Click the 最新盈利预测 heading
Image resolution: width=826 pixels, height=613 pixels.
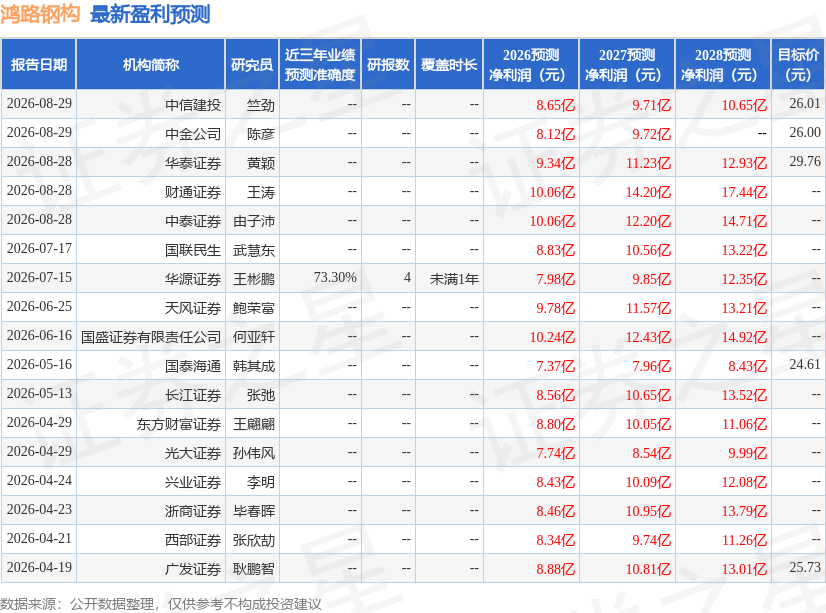(150, 14)
